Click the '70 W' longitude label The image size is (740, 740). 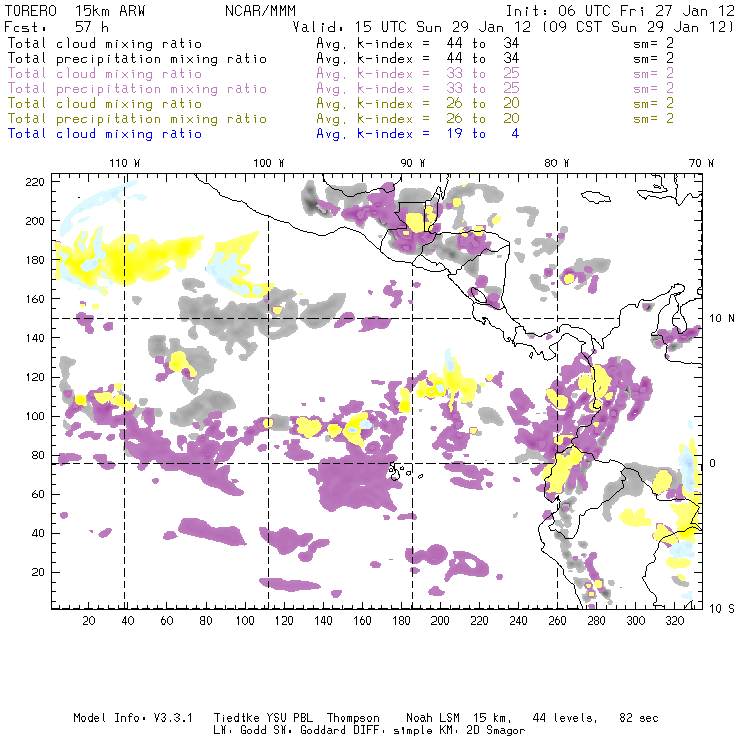(x=701, y=163)
